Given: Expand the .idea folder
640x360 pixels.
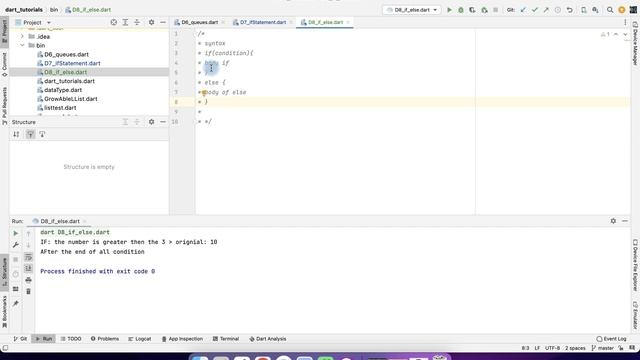Looking at the screenshot, I should point(22,36).
